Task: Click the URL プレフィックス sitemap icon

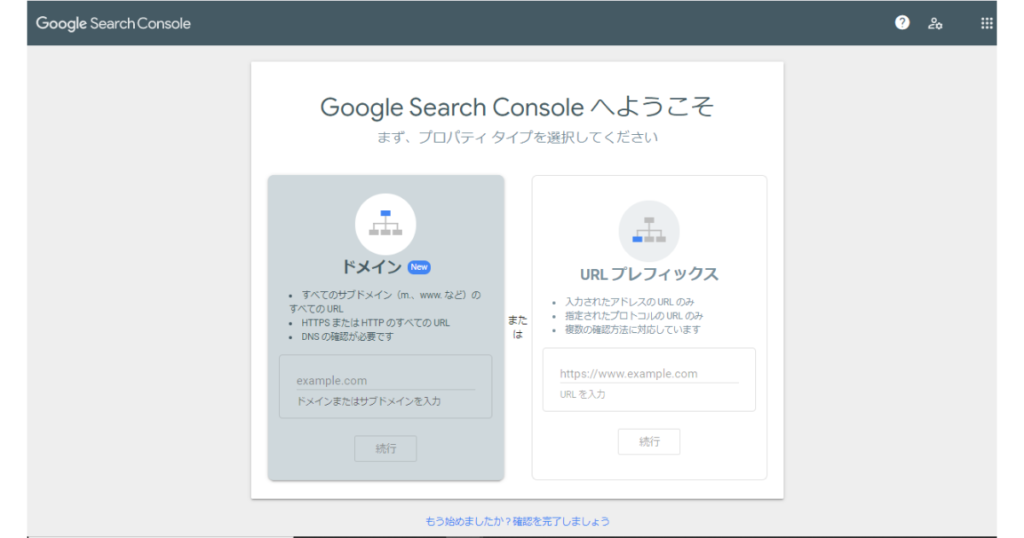Action: pyautogui.click(x=648, y=230)
